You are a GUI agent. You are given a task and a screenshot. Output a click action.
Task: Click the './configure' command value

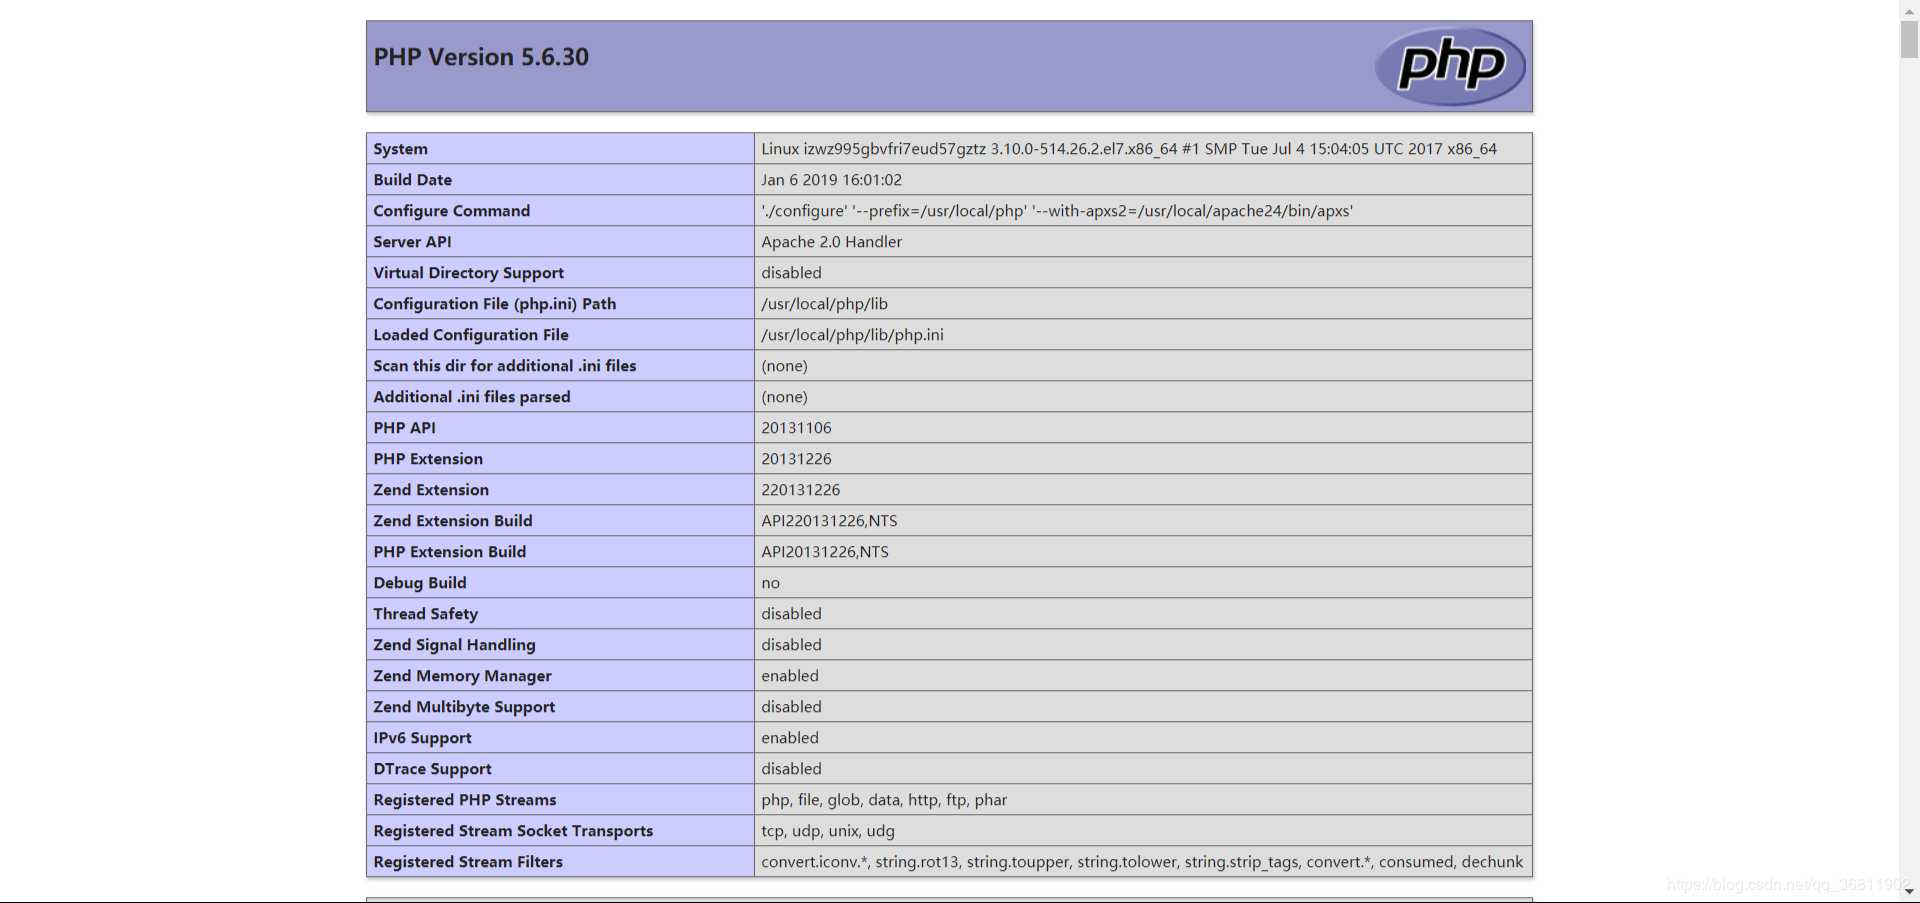[1057, 211]
